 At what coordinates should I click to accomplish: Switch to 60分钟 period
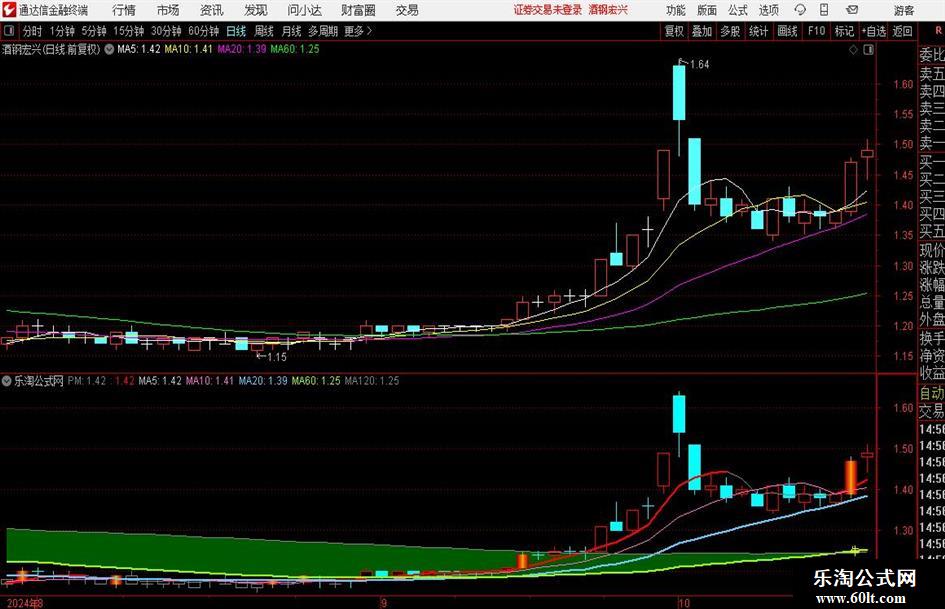tap(203, 31)
